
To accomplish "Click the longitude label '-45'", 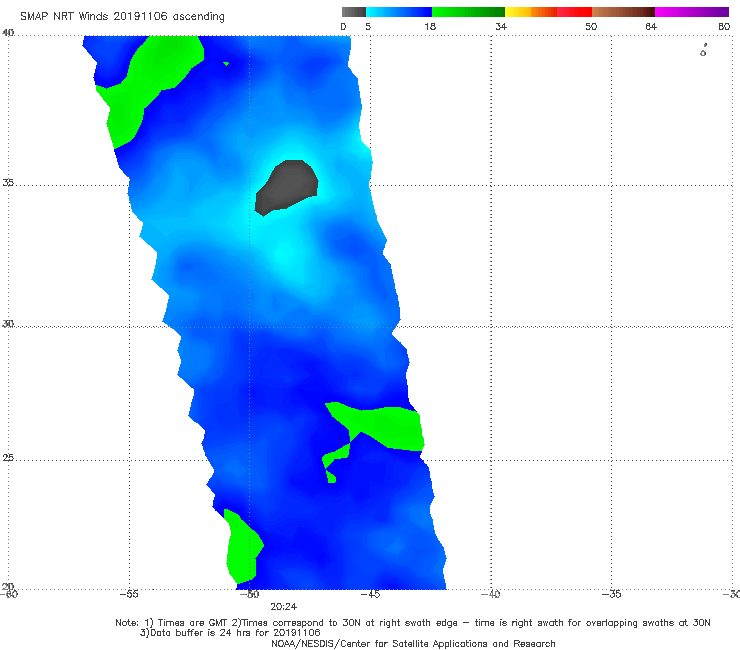I will pos(370,594).
